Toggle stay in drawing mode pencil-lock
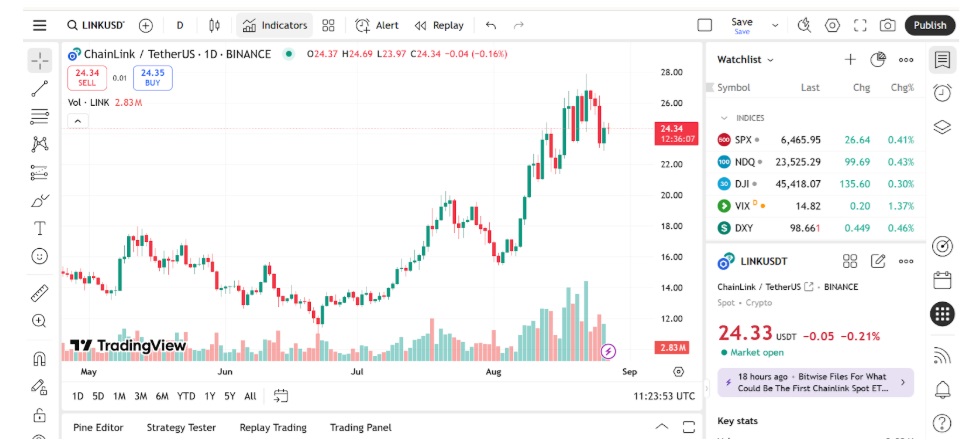The image size is (967, 440). tap(39, 386)
